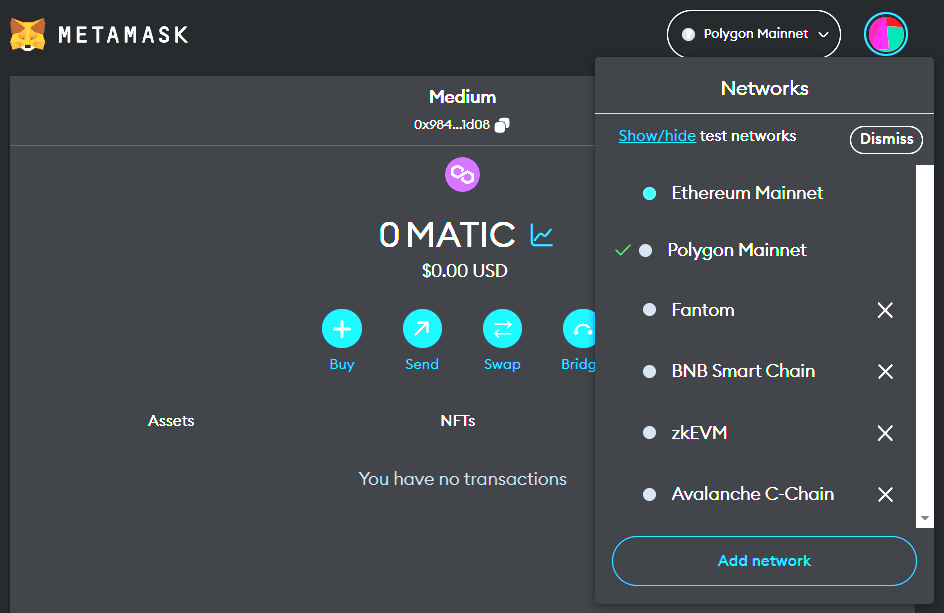Image resolution: width=944 pixels, height=613 pixels.
Task: Open the NFTs tab
Action: pos(458,421)
